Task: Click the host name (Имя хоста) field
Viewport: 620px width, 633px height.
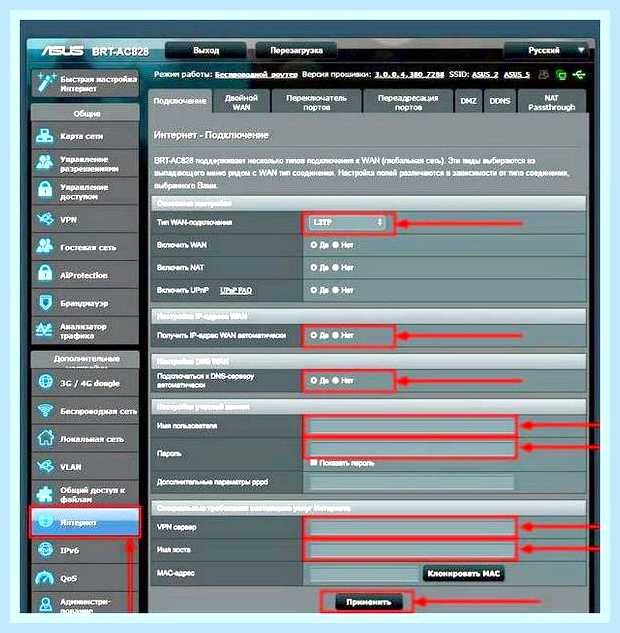Action: [411, 549]
